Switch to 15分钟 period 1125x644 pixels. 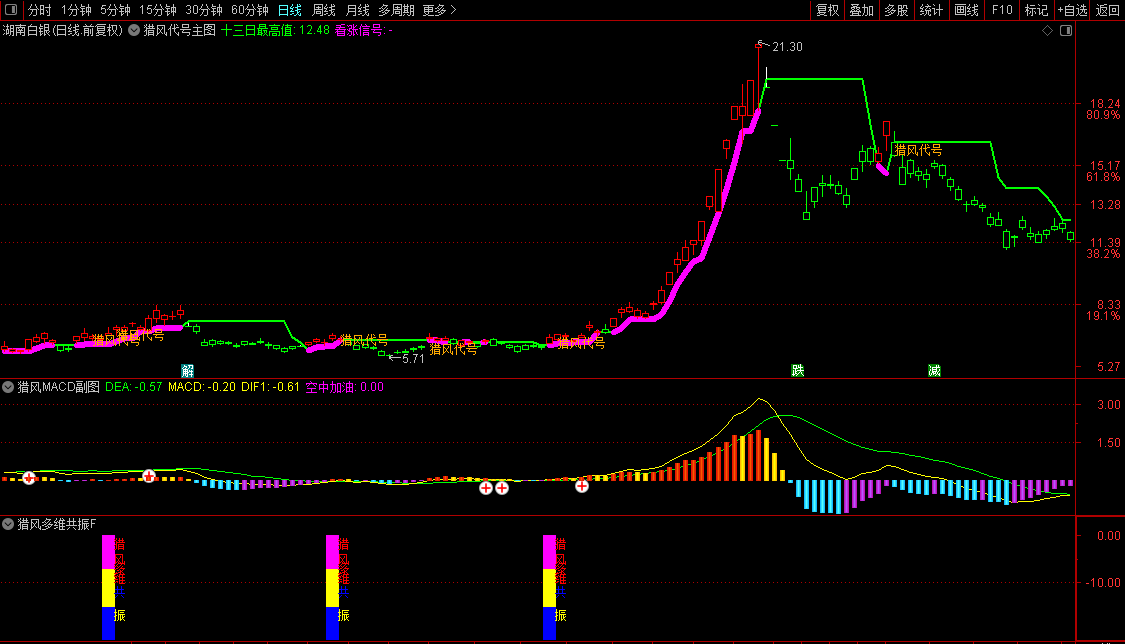158,10
